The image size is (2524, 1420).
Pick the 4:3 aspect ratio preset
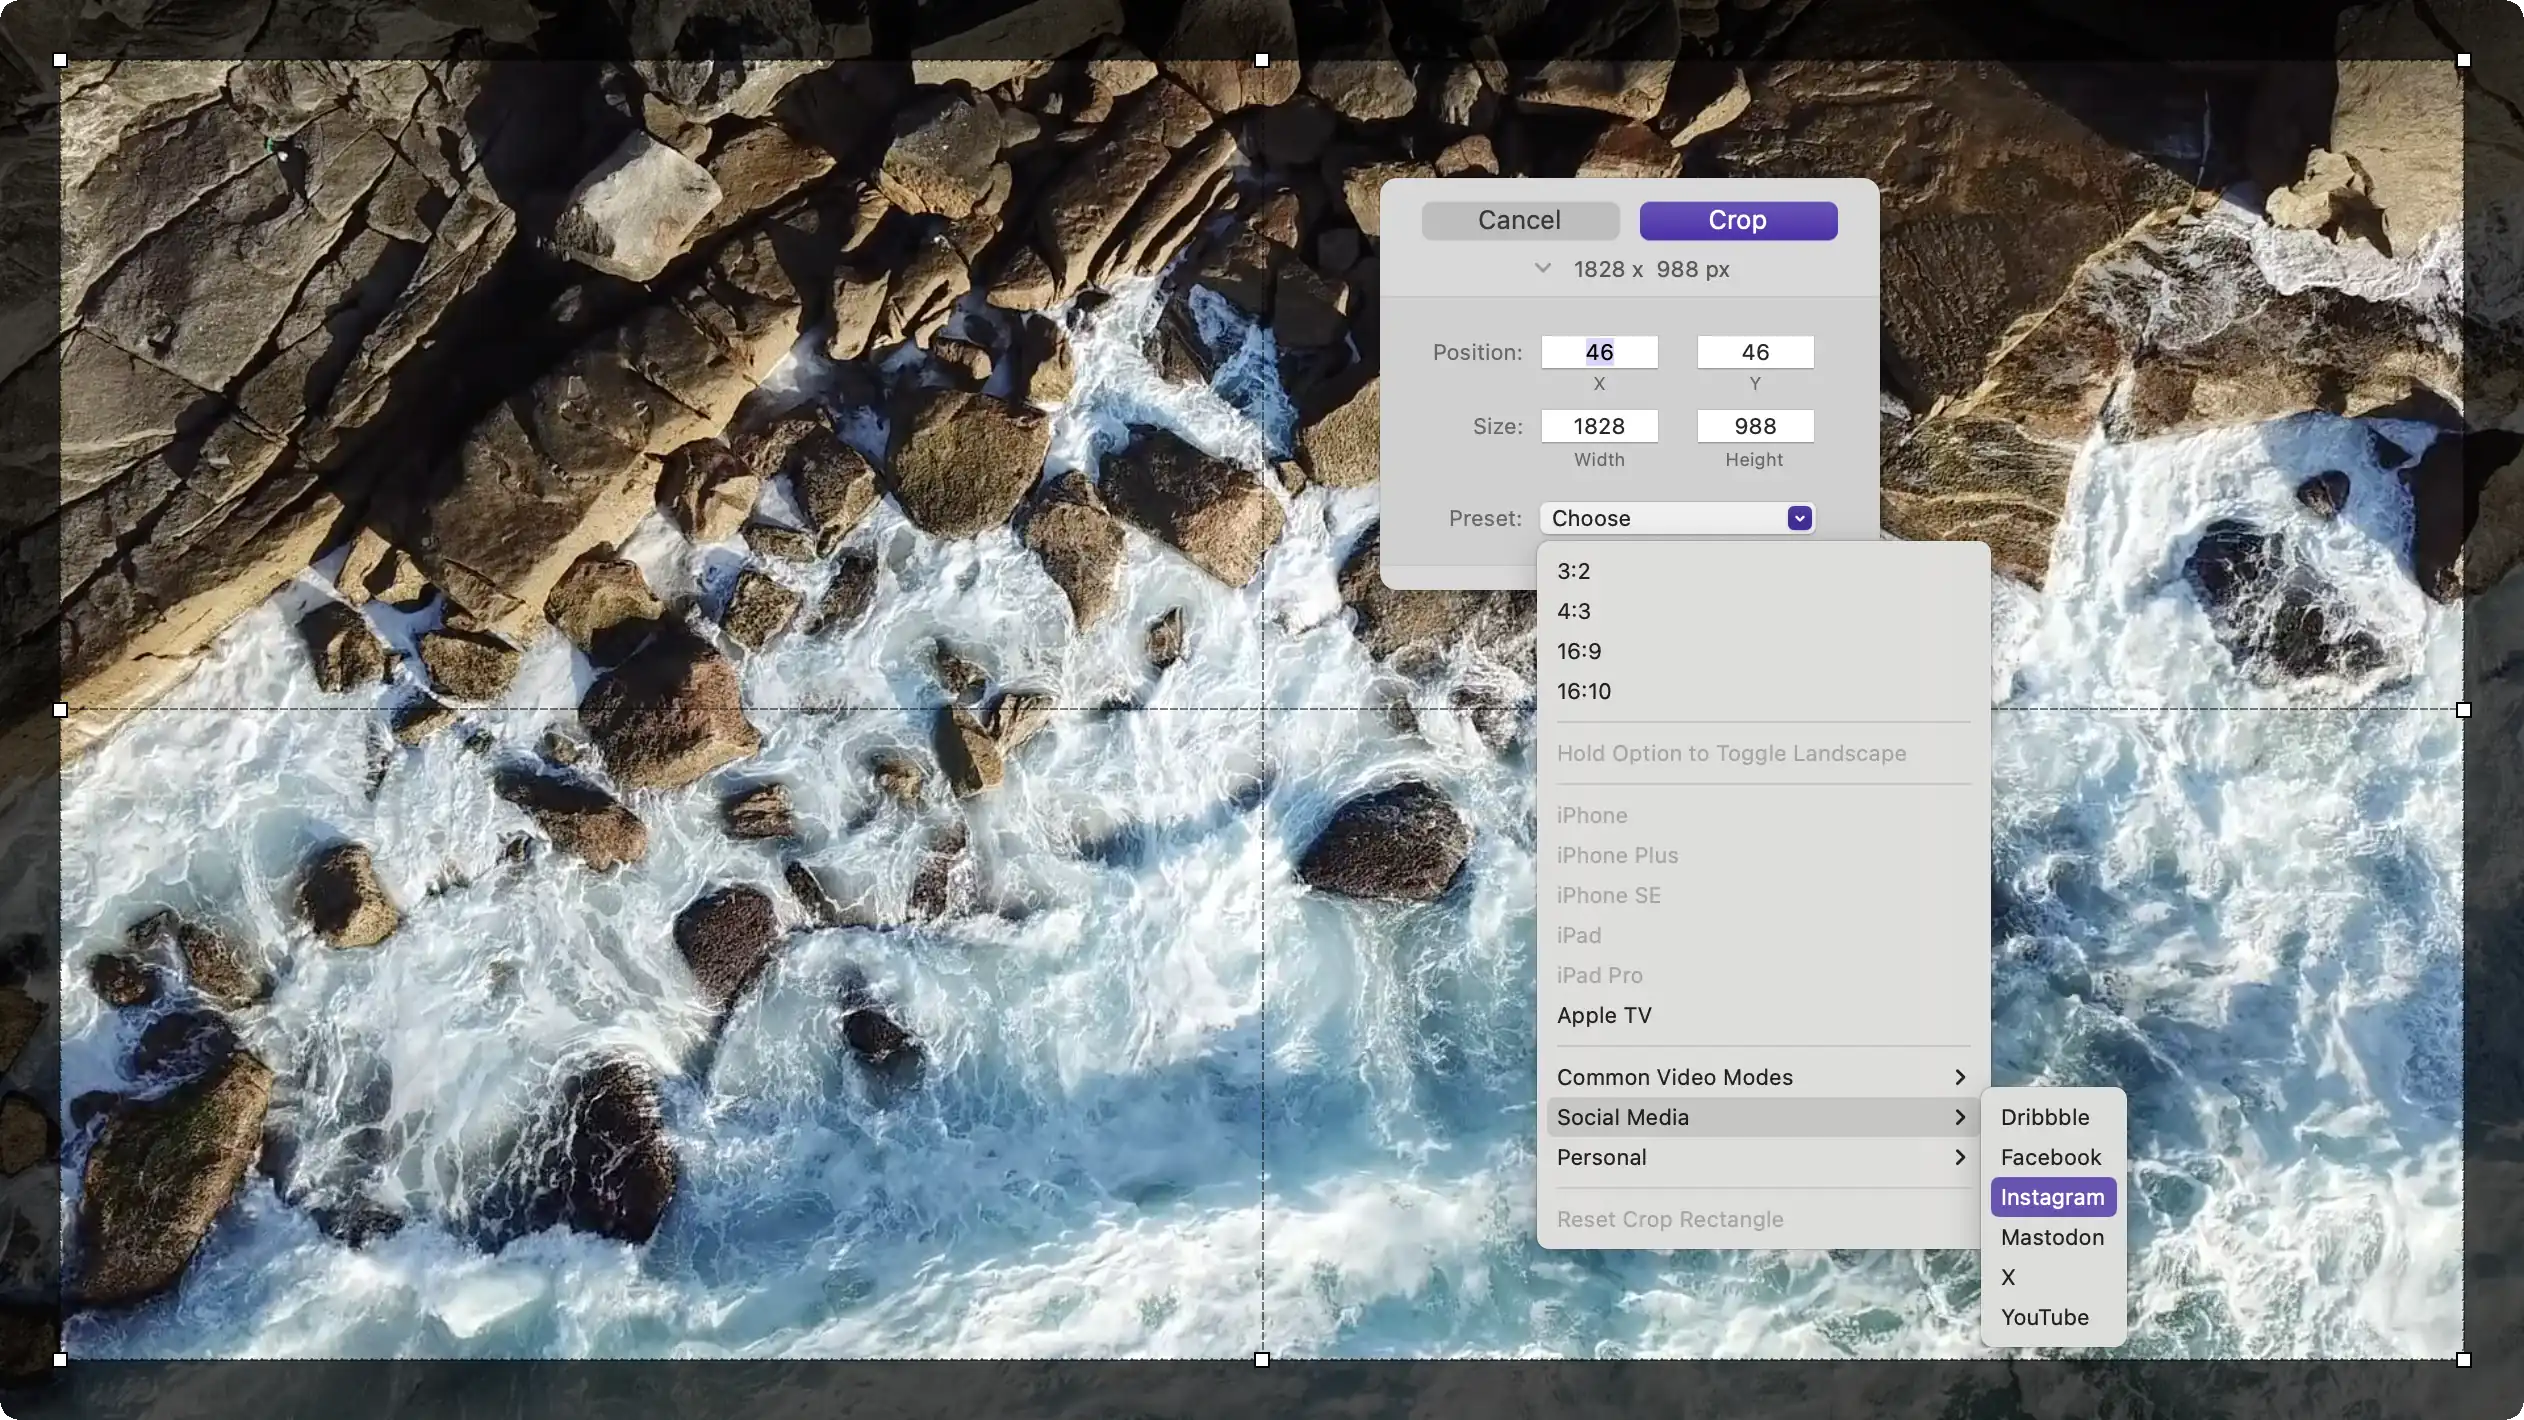1573,611
